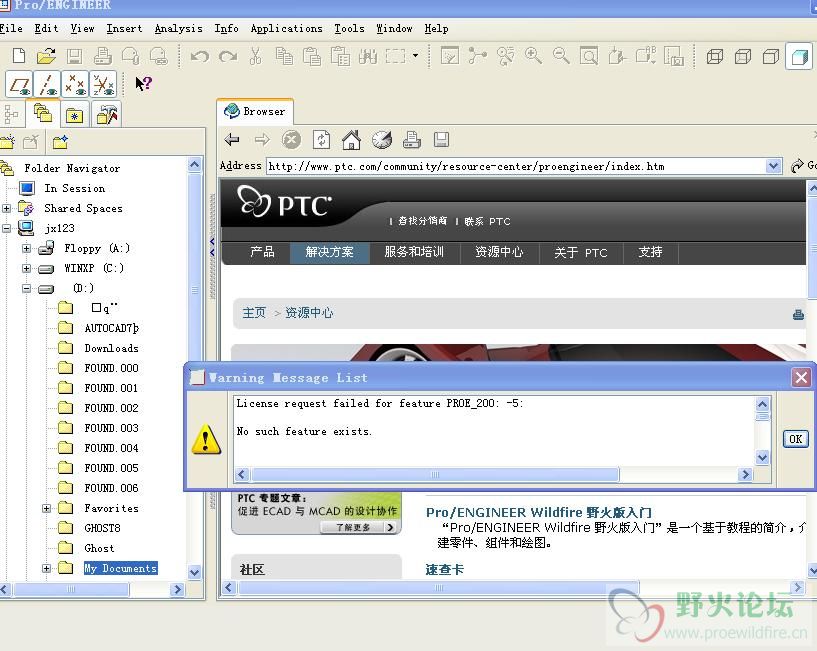The height and width of the screenshot is (651, 817).
Task: Switch to Model Tree navigator tab
Action: [12, 113]
